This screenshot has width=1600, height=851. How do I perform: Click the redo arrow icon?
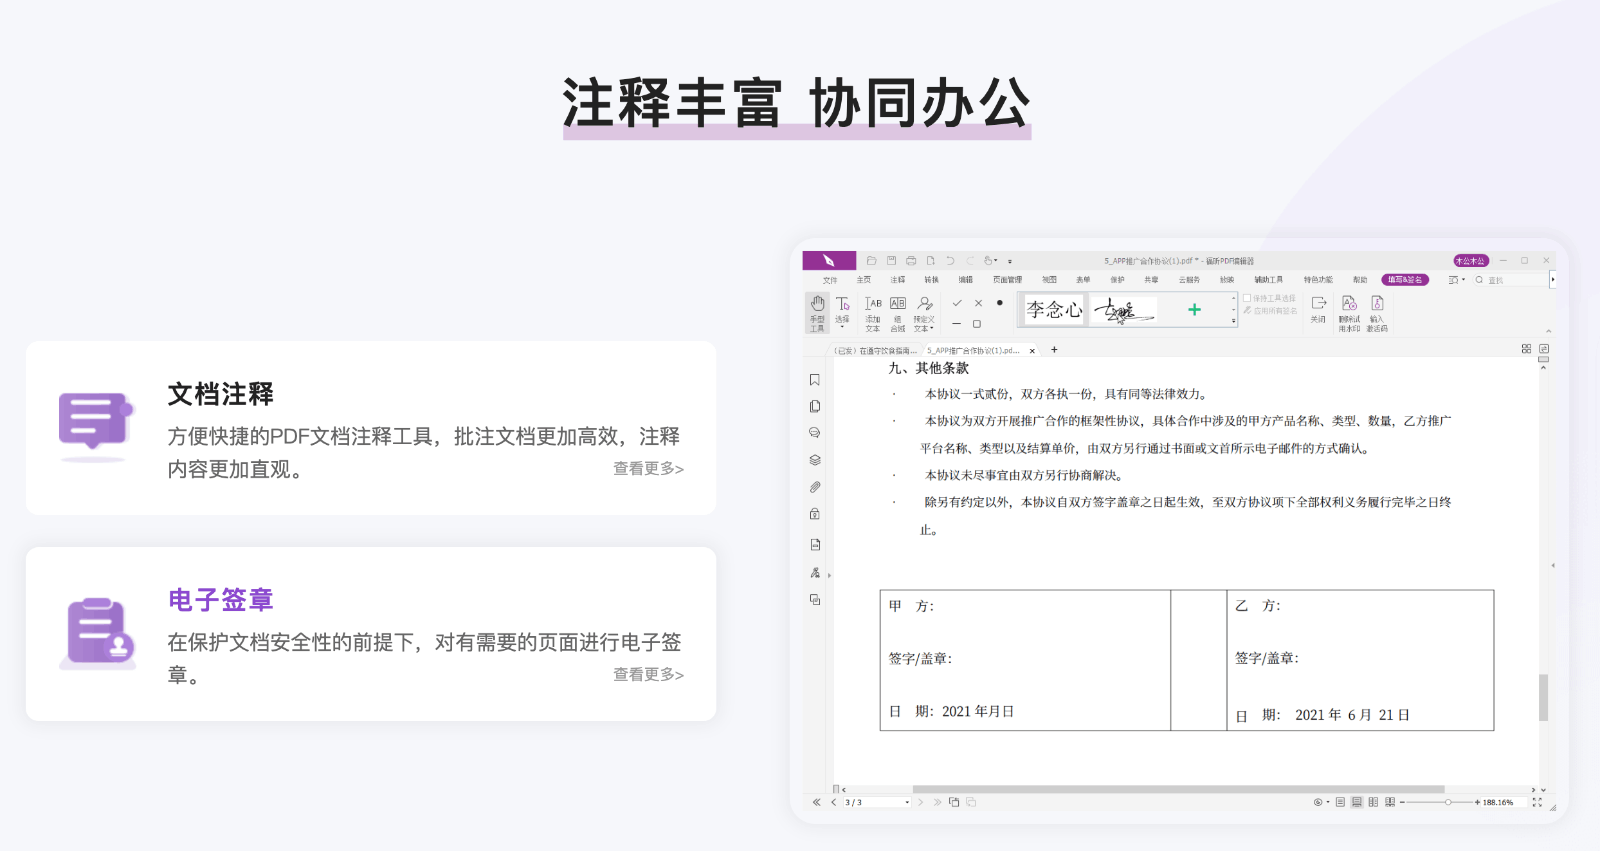click(x=970, y=261)
